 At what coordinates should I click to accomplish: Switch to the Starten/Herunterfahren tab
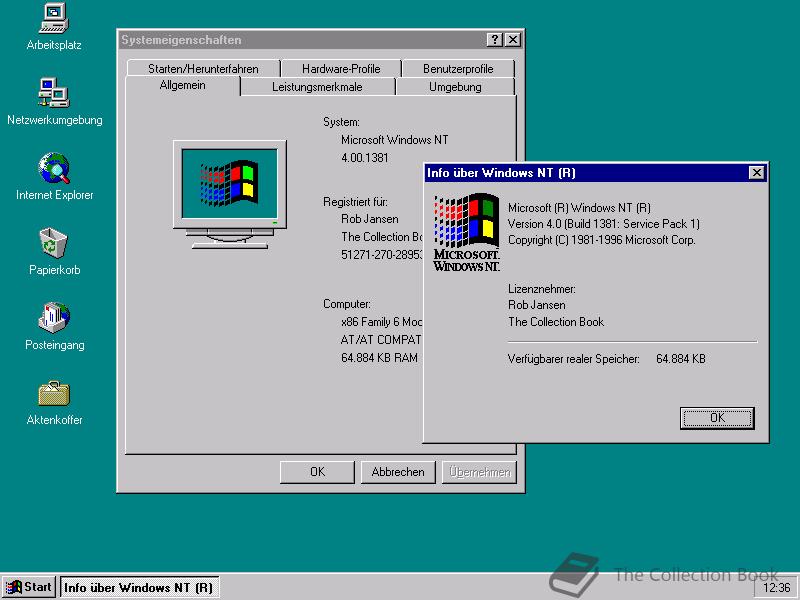203,68
